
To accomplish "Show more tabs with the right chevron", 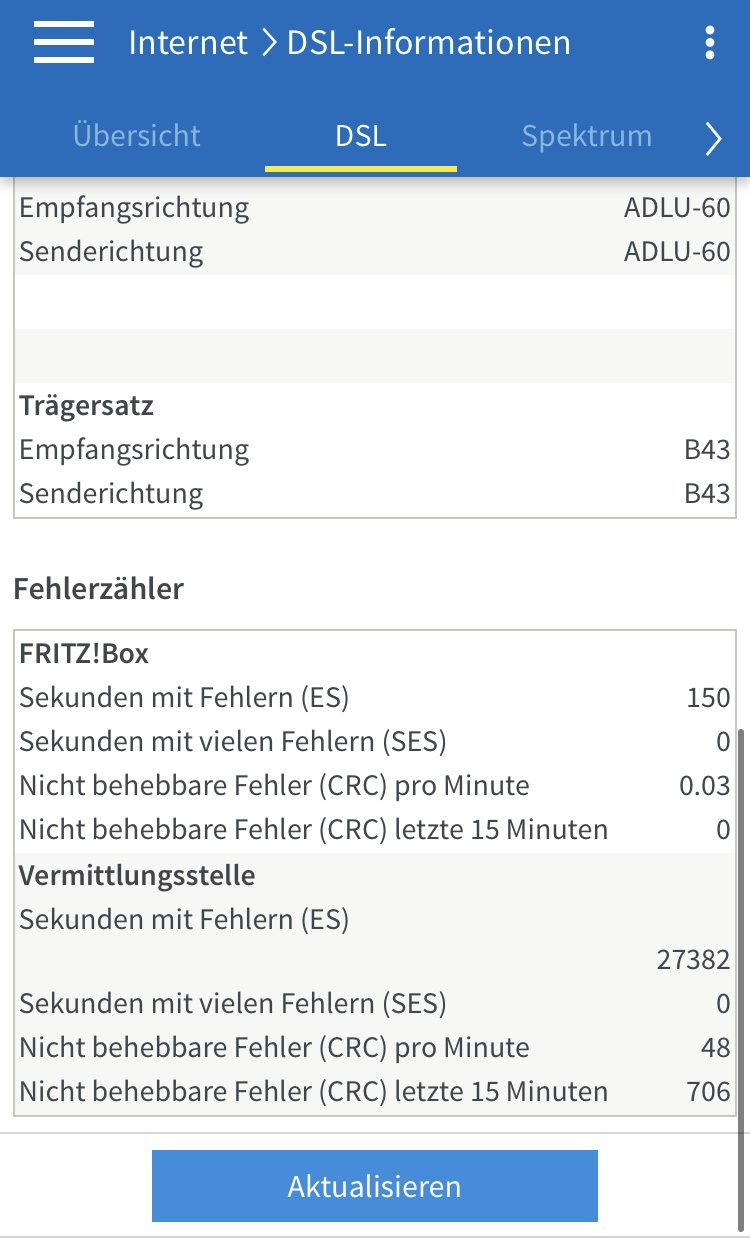I will [713, 139].
